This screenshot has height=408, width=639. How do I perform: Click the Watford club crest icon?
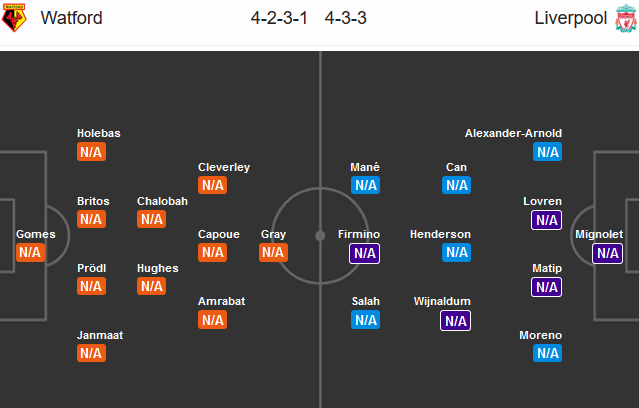click(x=14, y=18)
